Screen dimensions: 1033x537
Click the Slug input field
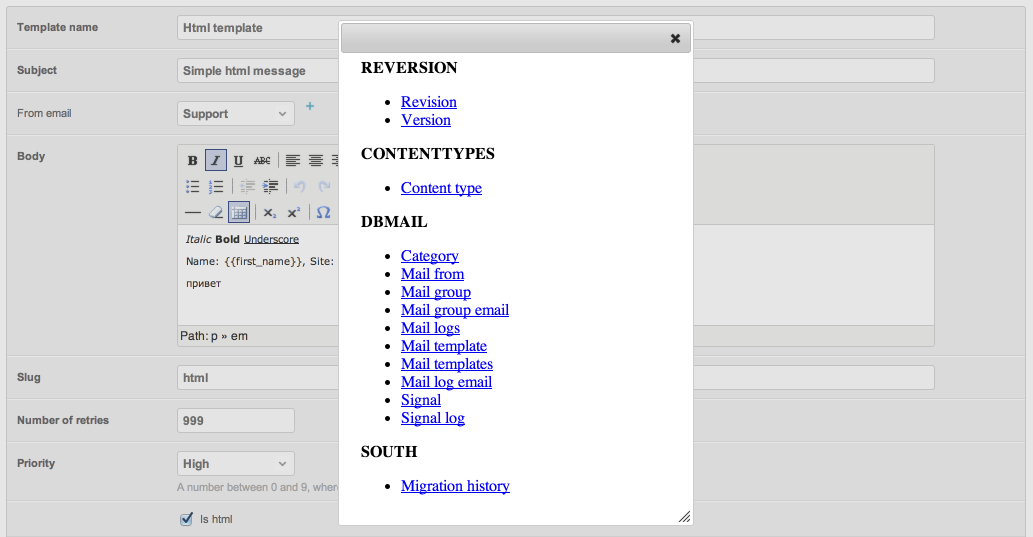tap(257, 378)
